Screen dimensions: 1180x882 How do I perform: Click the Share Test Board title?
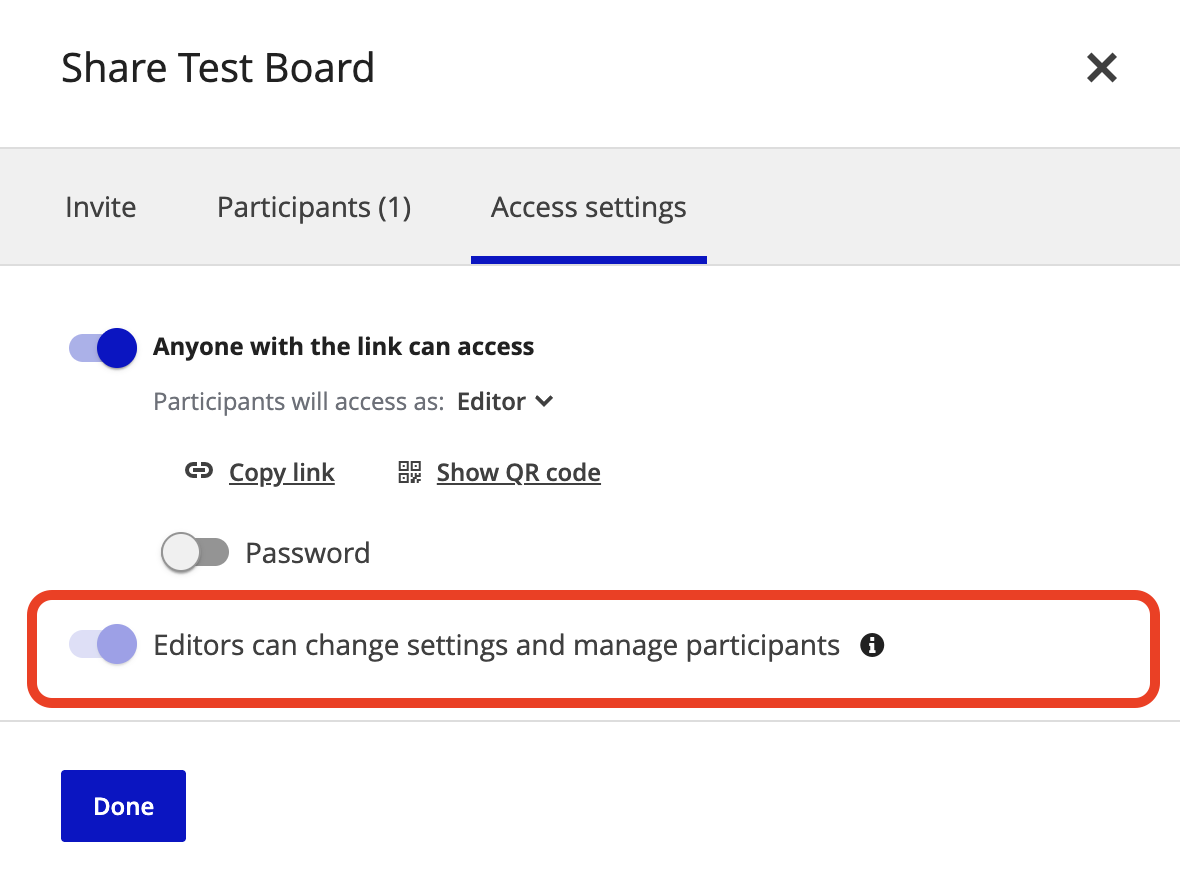(218, 68)
